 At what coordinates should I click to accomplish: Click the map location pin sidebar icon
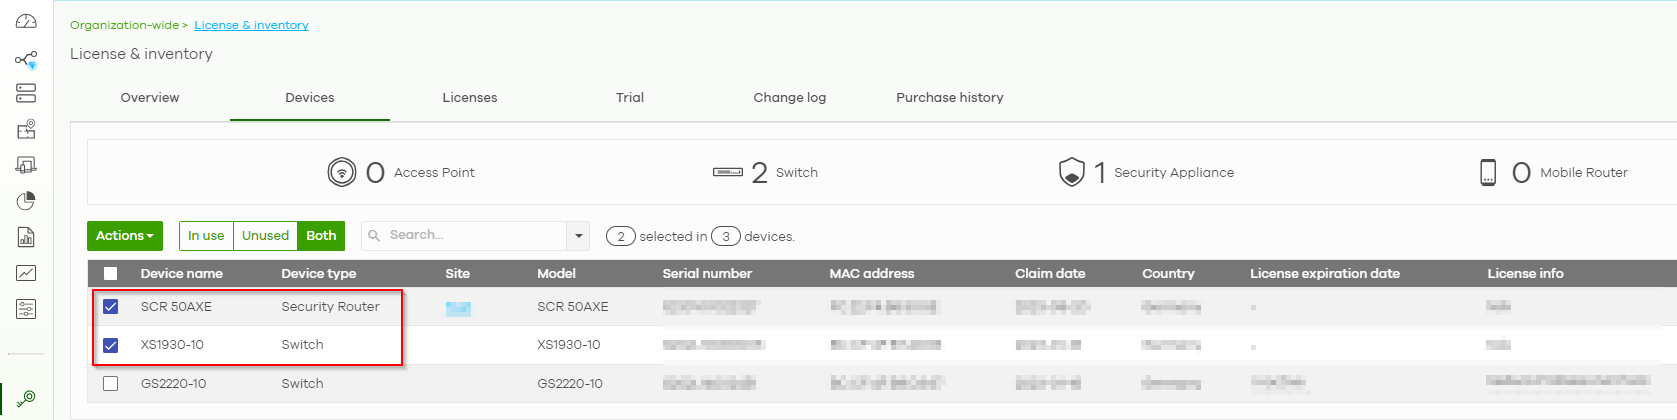coord(26,129)
